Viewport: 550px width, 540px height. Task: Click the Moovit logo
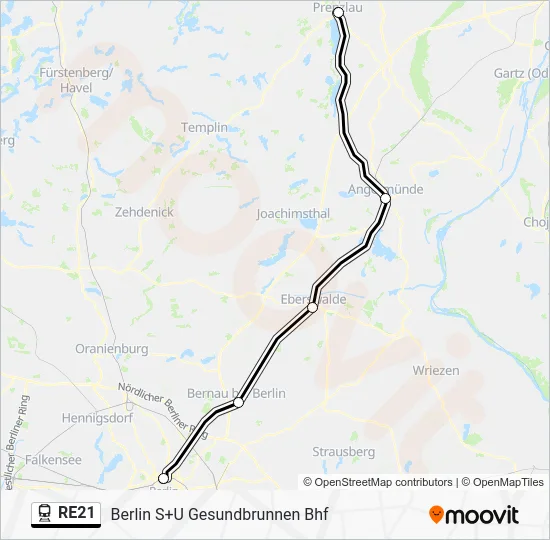(474, 515)
